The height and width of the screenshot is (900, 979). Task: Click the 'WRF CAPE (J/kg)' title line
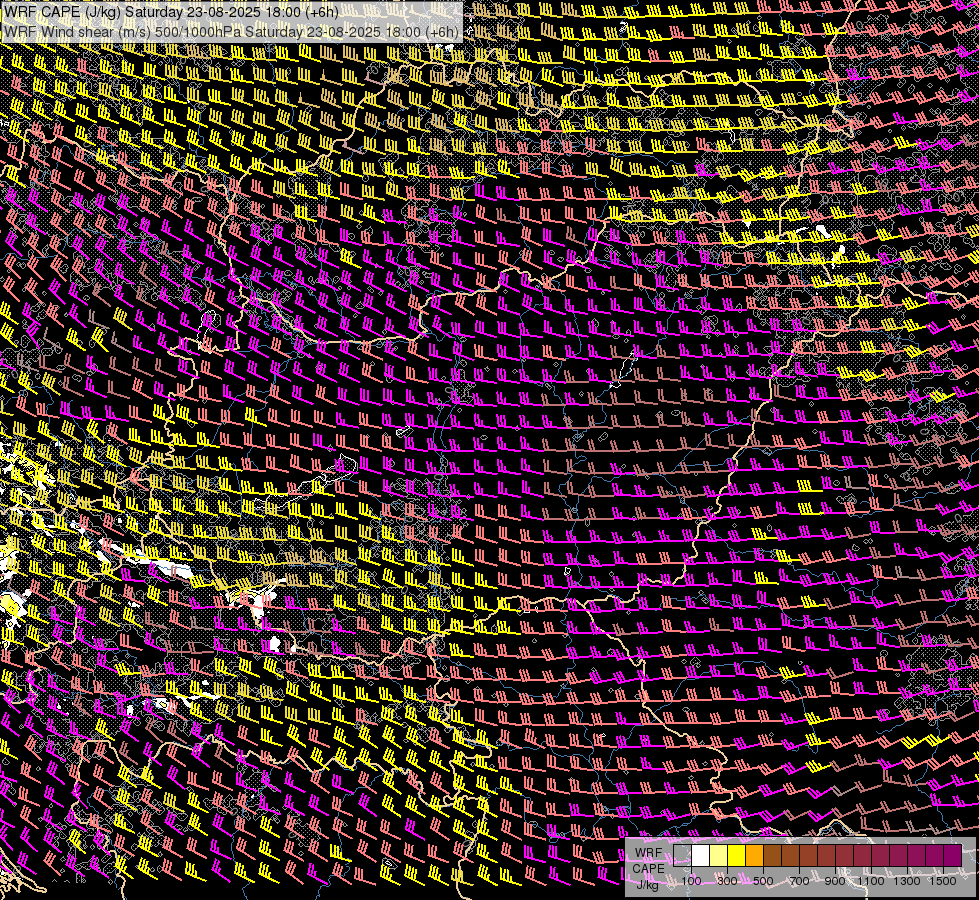171,12
